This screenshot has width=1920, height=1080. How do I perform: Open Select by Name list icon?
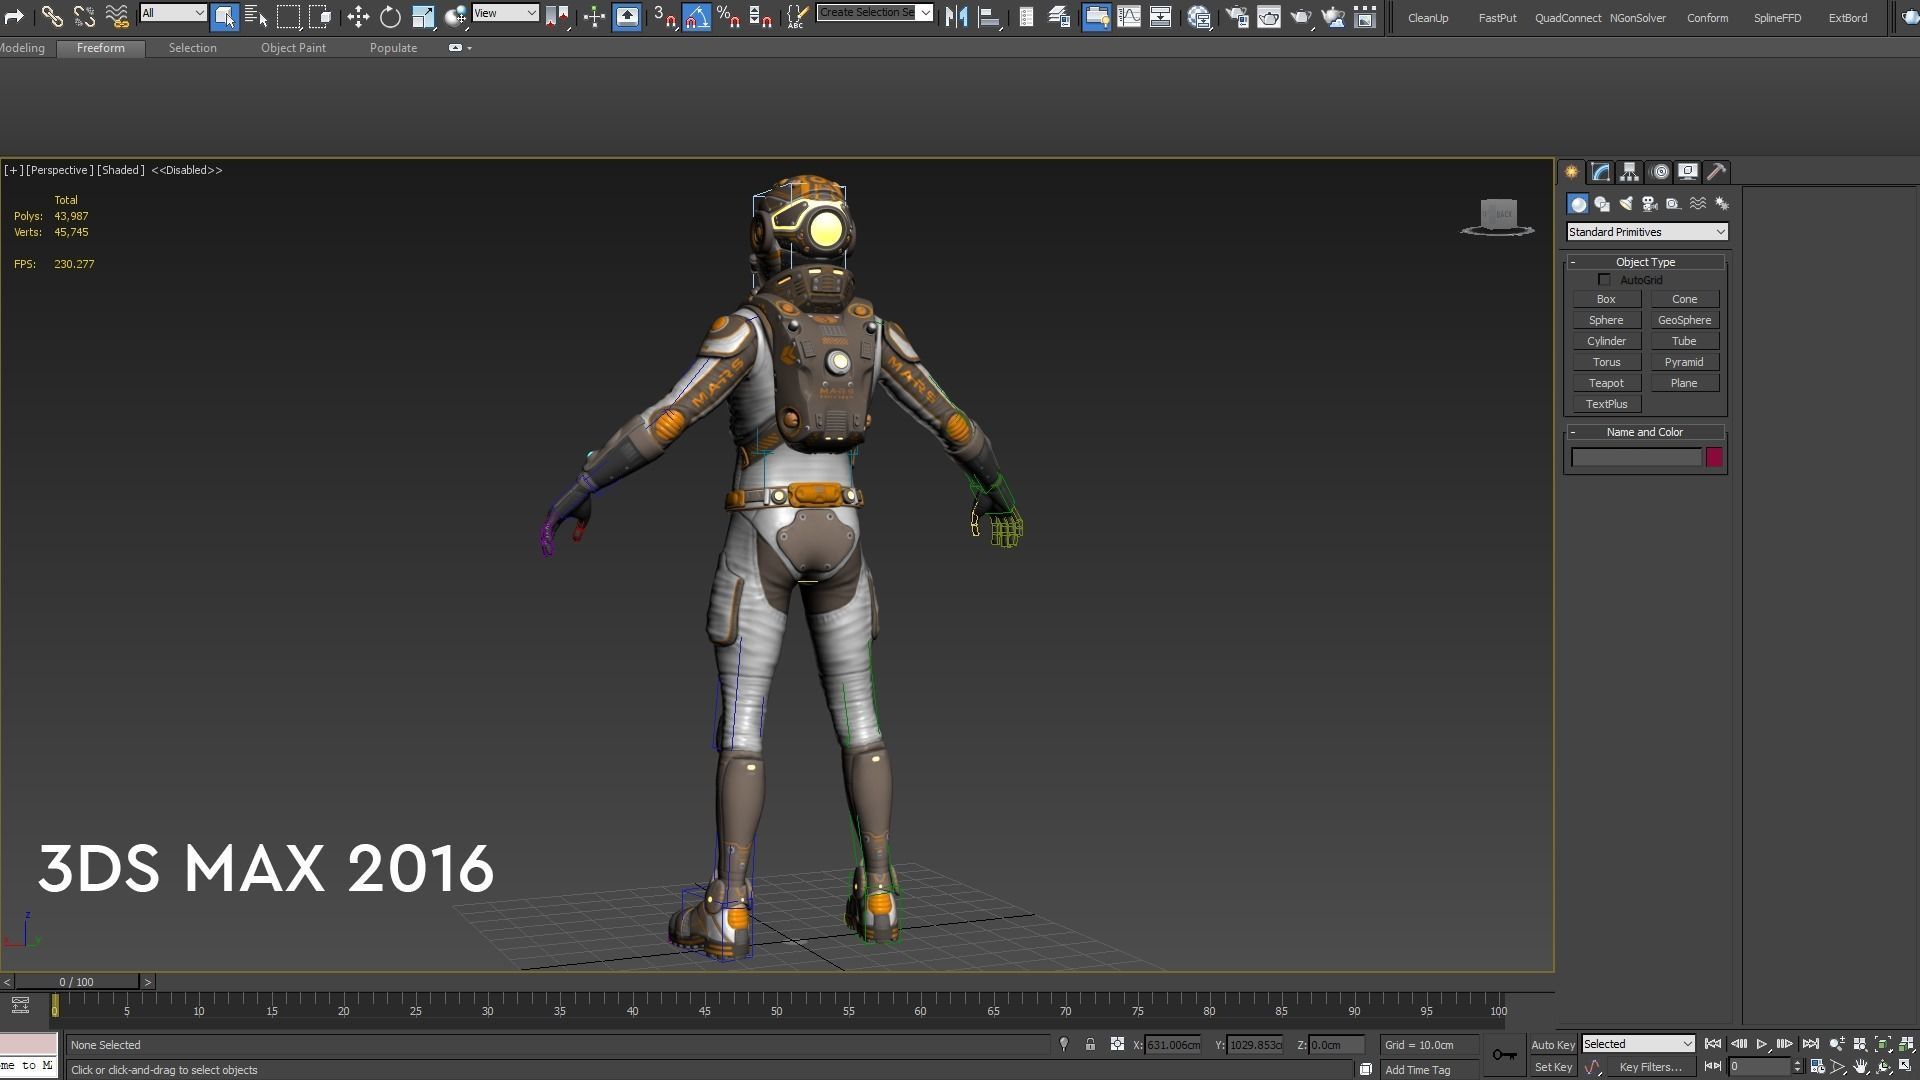tap(256, 16)
